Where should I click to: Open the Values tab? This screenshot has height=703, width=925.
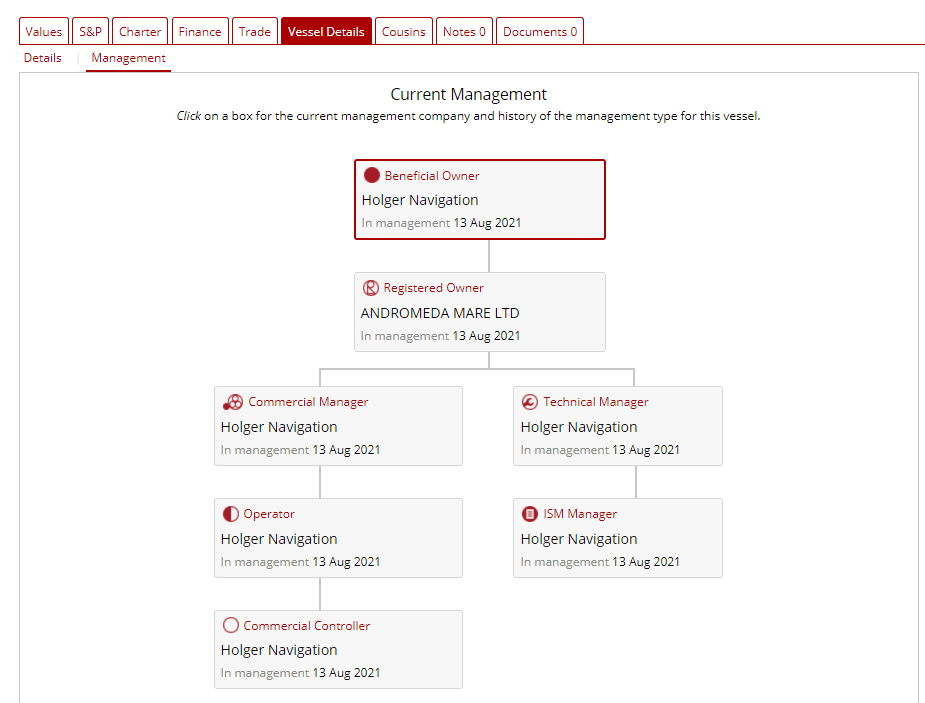coord(44,31)
